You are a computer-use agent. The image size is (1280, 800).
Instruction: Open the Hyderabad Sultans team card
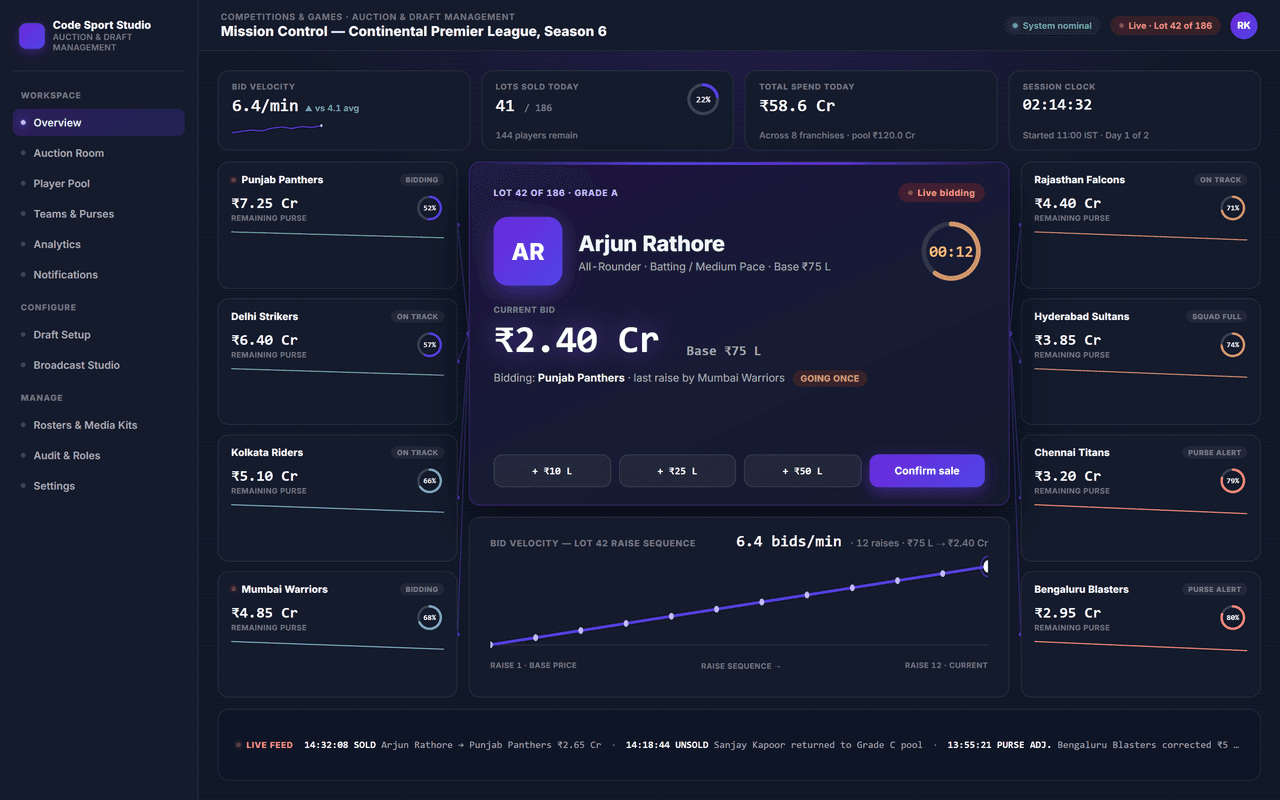click(1141, 362)
